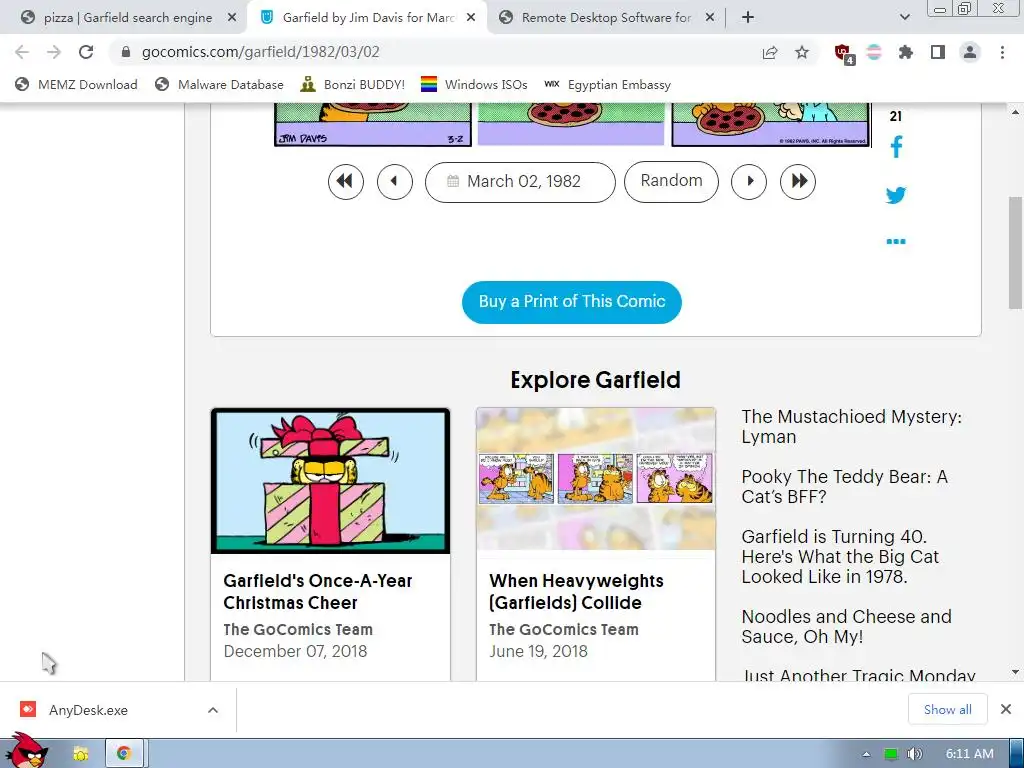Click Show all downloads
This screenshot has height=768, width=1024.
[948, 709]
